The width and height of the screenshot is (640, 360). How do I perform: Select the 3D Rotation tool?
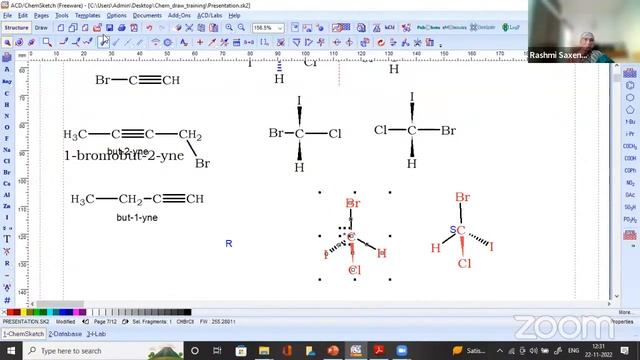tap(31, 42)
